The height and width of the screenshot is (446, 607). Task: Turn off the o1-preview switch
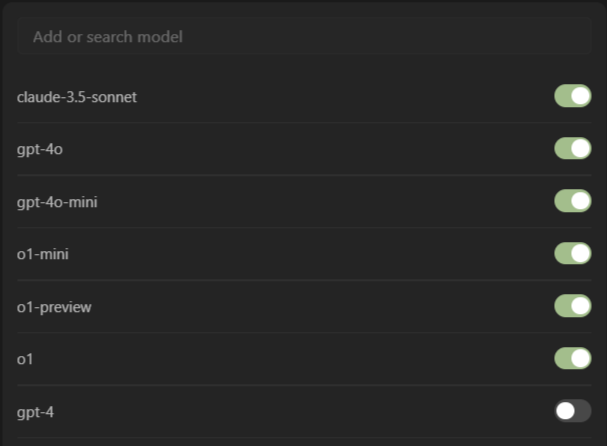573,306
